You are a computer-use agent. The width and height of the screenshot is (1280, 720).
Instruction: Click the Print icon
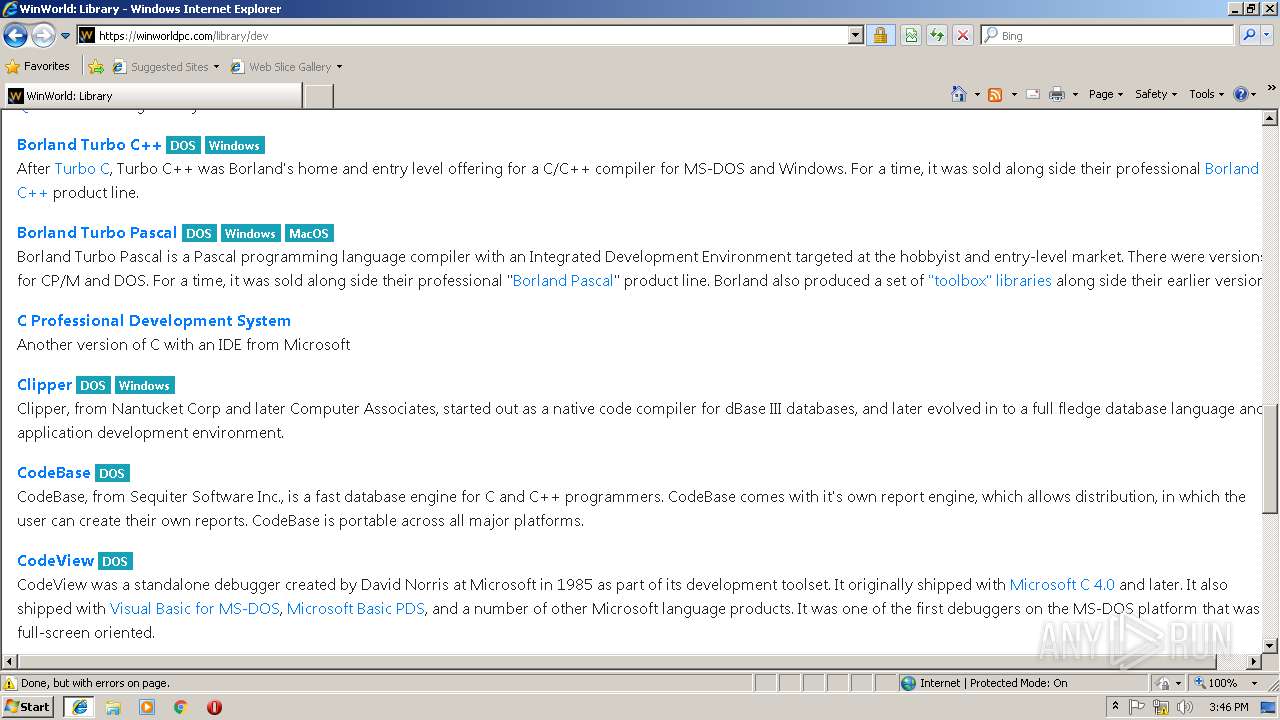point(1057,94)
